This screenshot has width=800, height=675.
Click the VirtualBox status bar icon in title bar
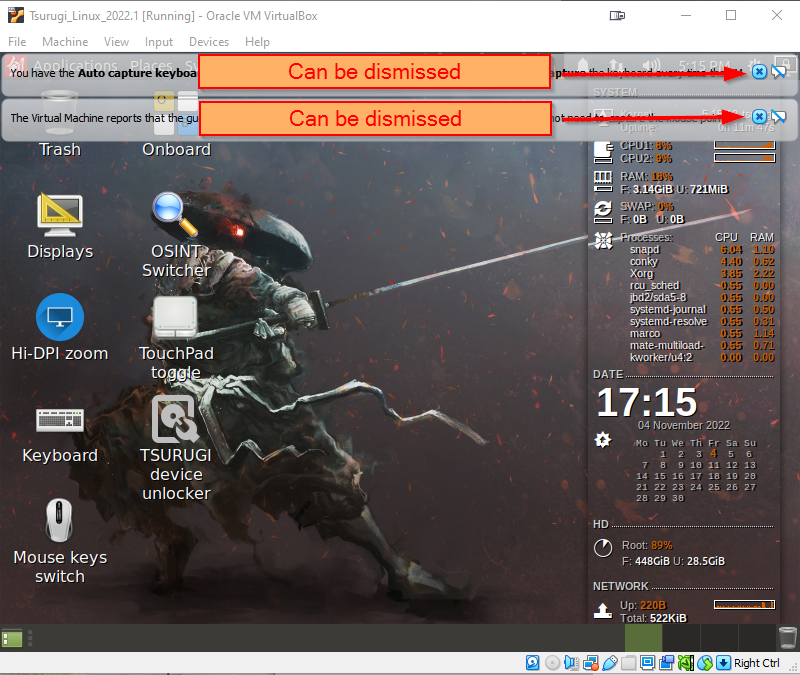tap(617, 16)
